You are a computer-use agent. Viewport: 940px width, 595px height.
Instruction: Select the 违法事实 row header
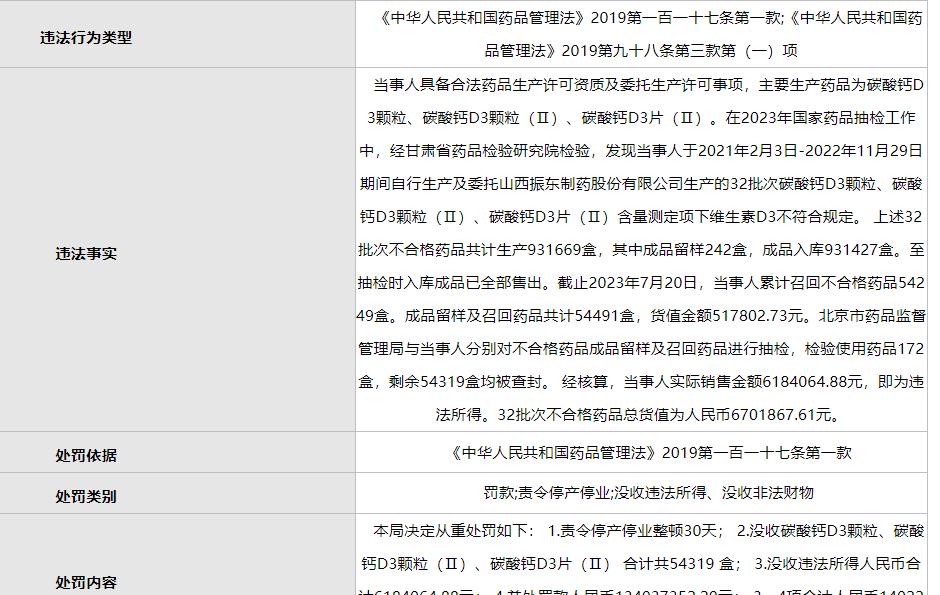(x=85, y=253)
